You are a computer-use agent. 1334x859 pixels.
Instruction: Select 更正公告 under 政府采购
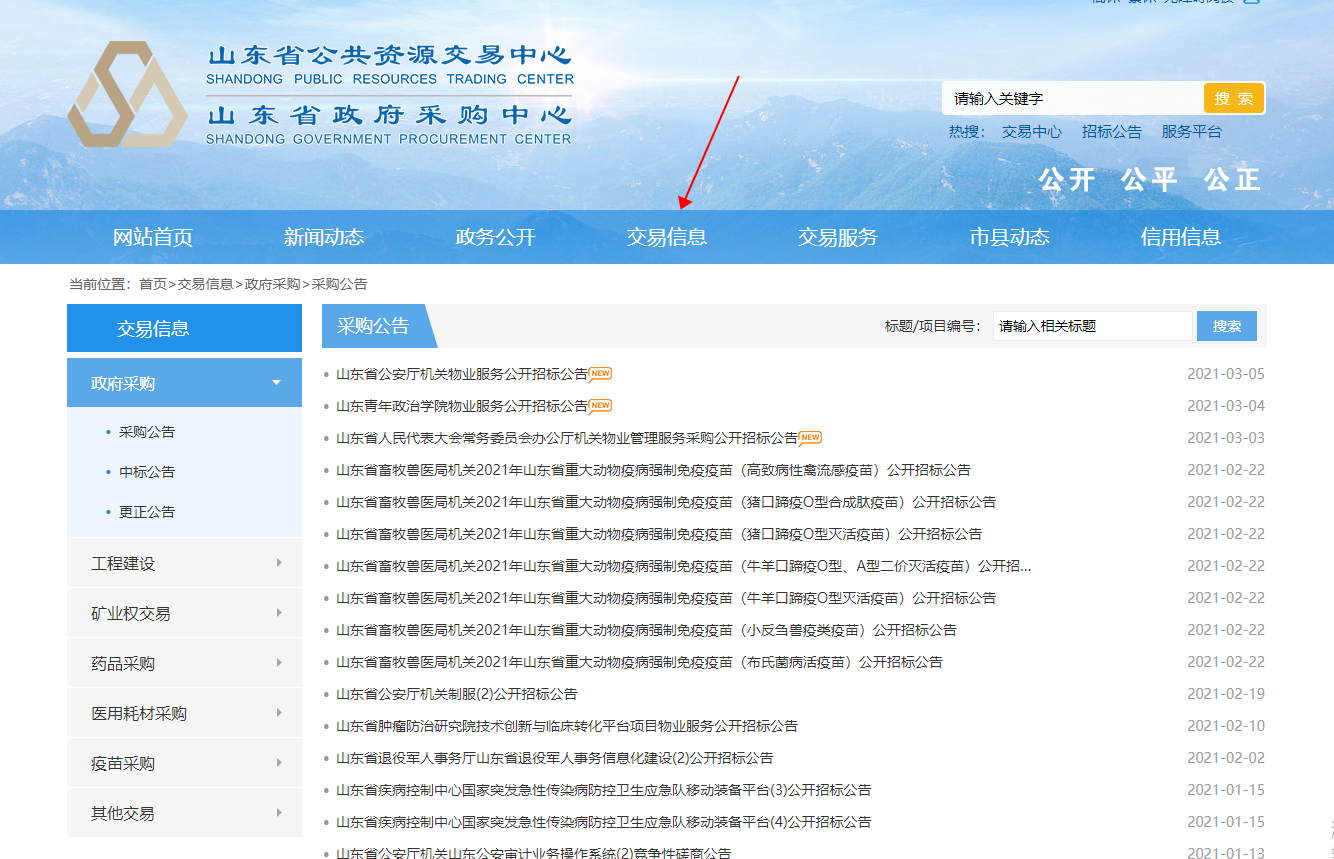(x=147, y=512)
